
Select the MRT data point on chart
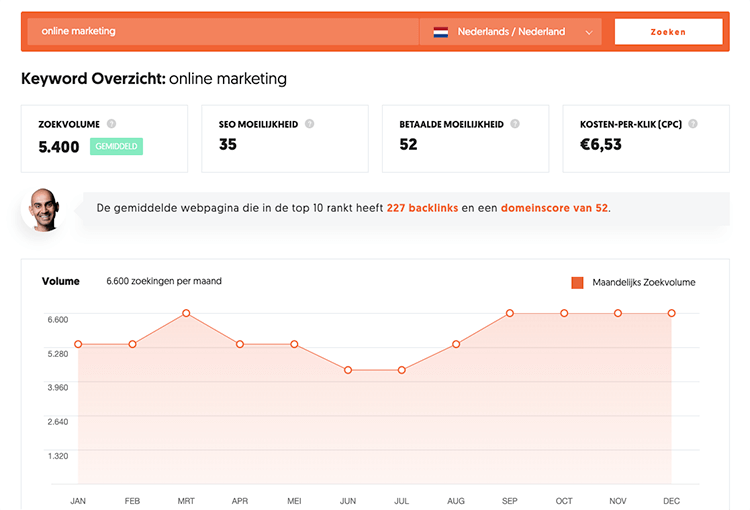coord(186,313)
